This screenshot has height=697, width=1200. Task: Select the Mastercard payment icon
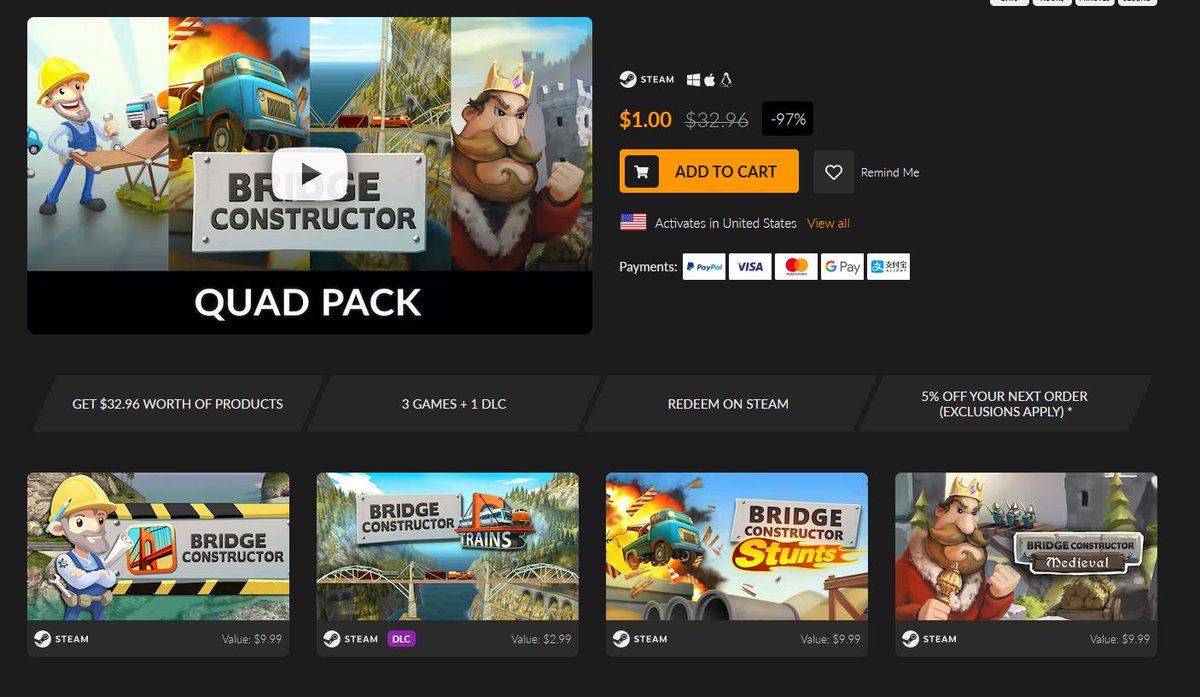796,266
